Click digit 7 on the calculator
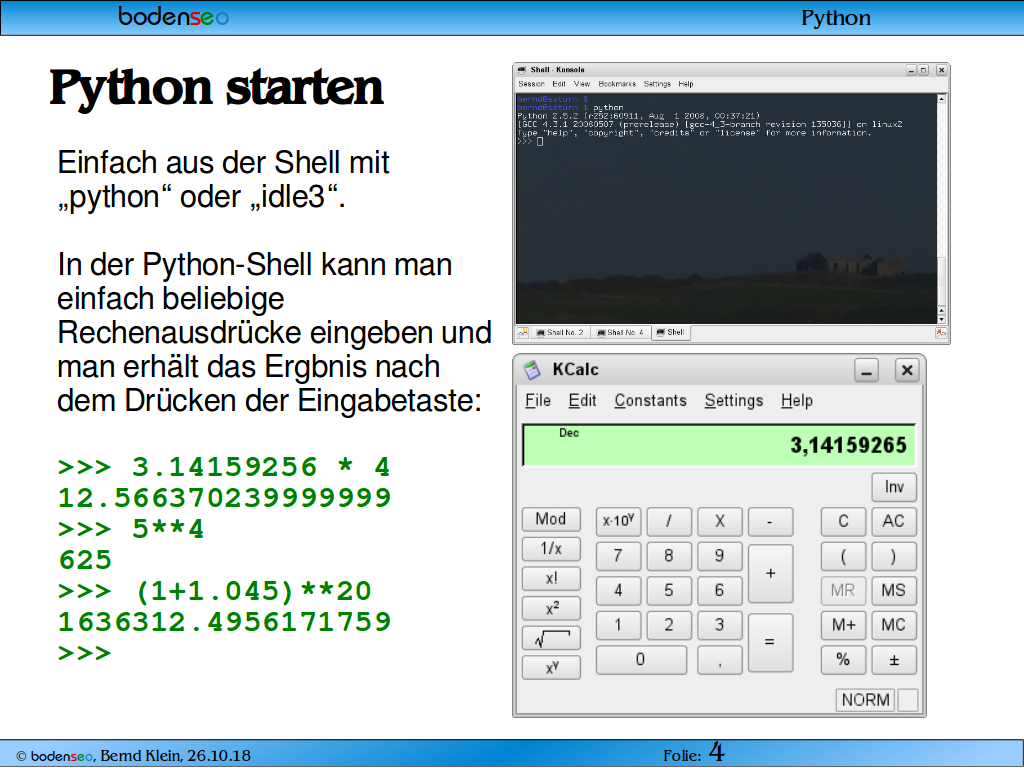Viewport: 1024px width, 768px height. pos(618,556)
